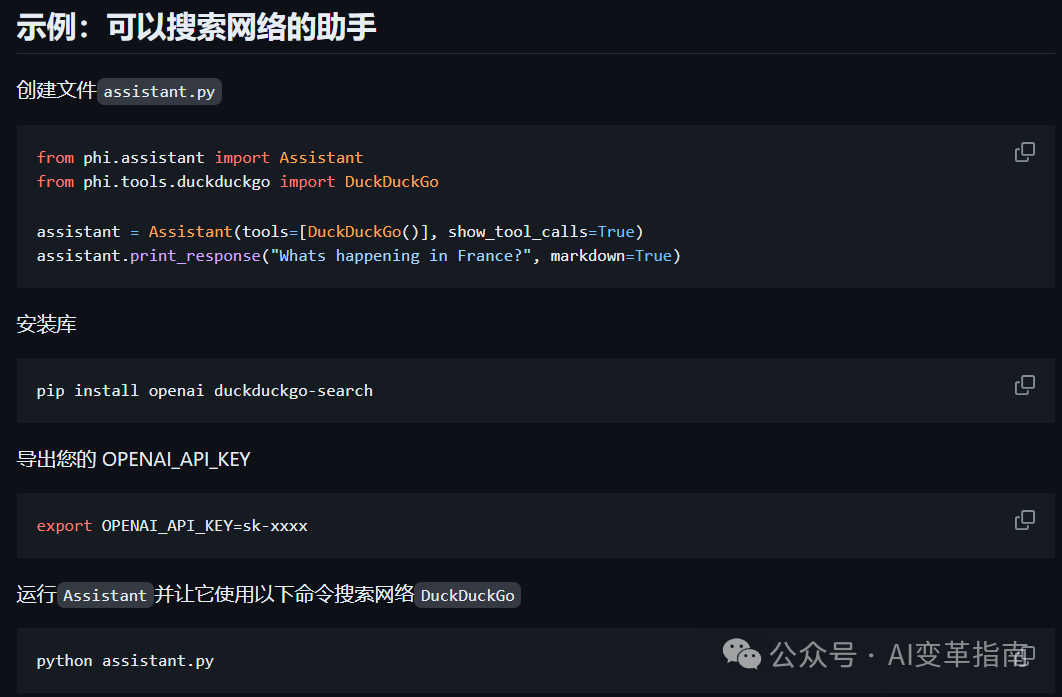
Task: Click the heading 示例：可以搜索网络的助手
Action: [x=197, y=27]
